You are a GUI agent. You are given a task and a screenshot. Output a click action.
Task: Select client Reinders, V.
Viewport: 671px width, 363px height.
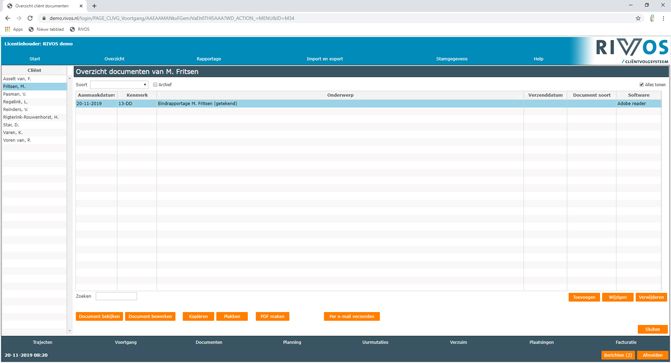coord(34,110)
